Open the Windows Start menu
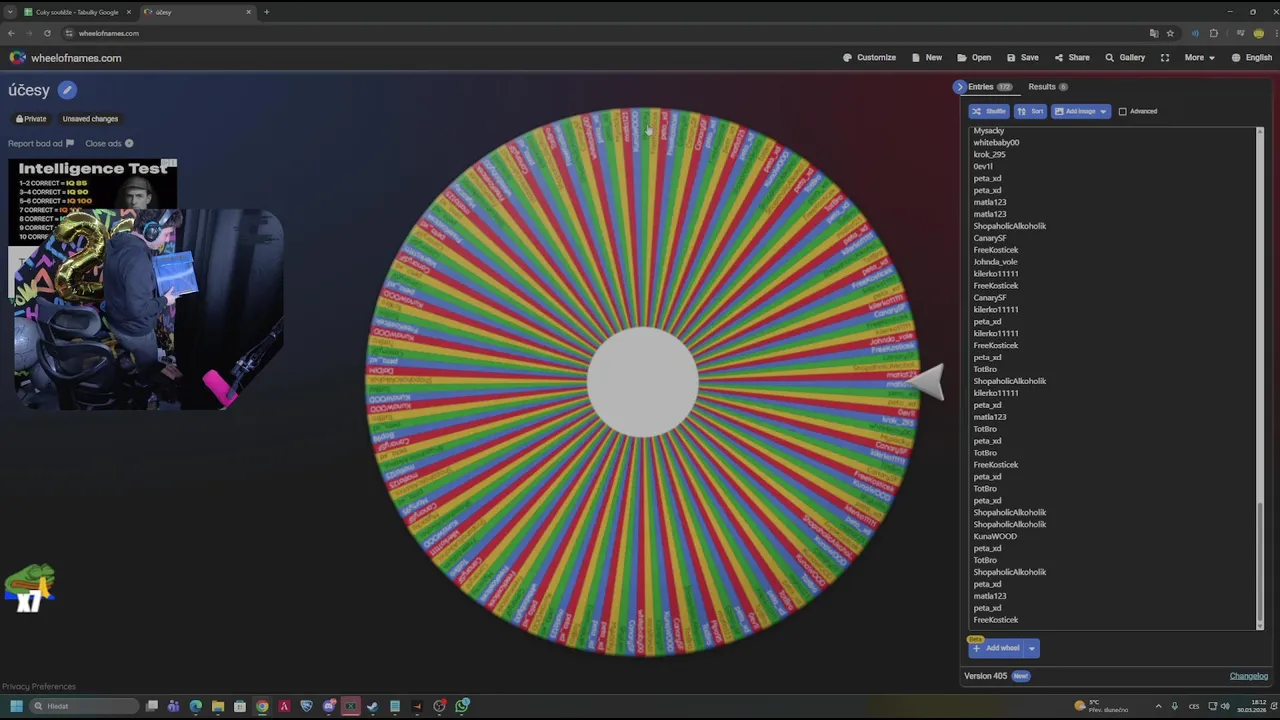 (16, 706)
